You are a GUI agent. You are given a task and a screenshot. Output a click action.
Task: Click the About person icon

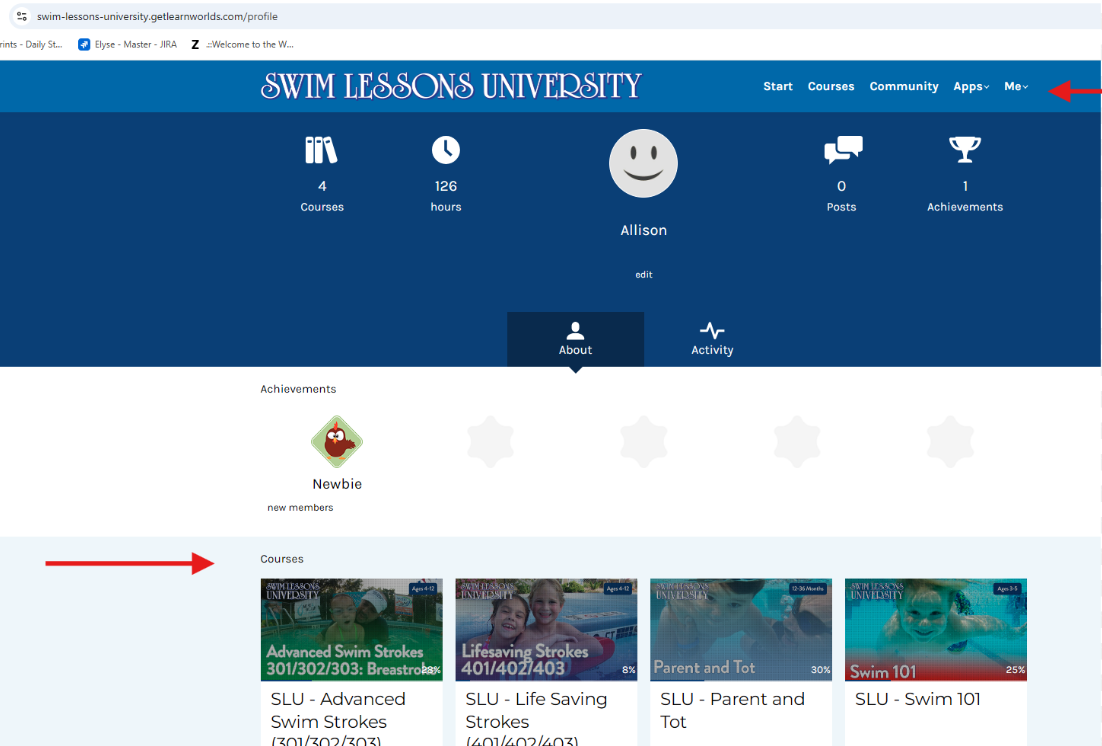coord(575,330)
